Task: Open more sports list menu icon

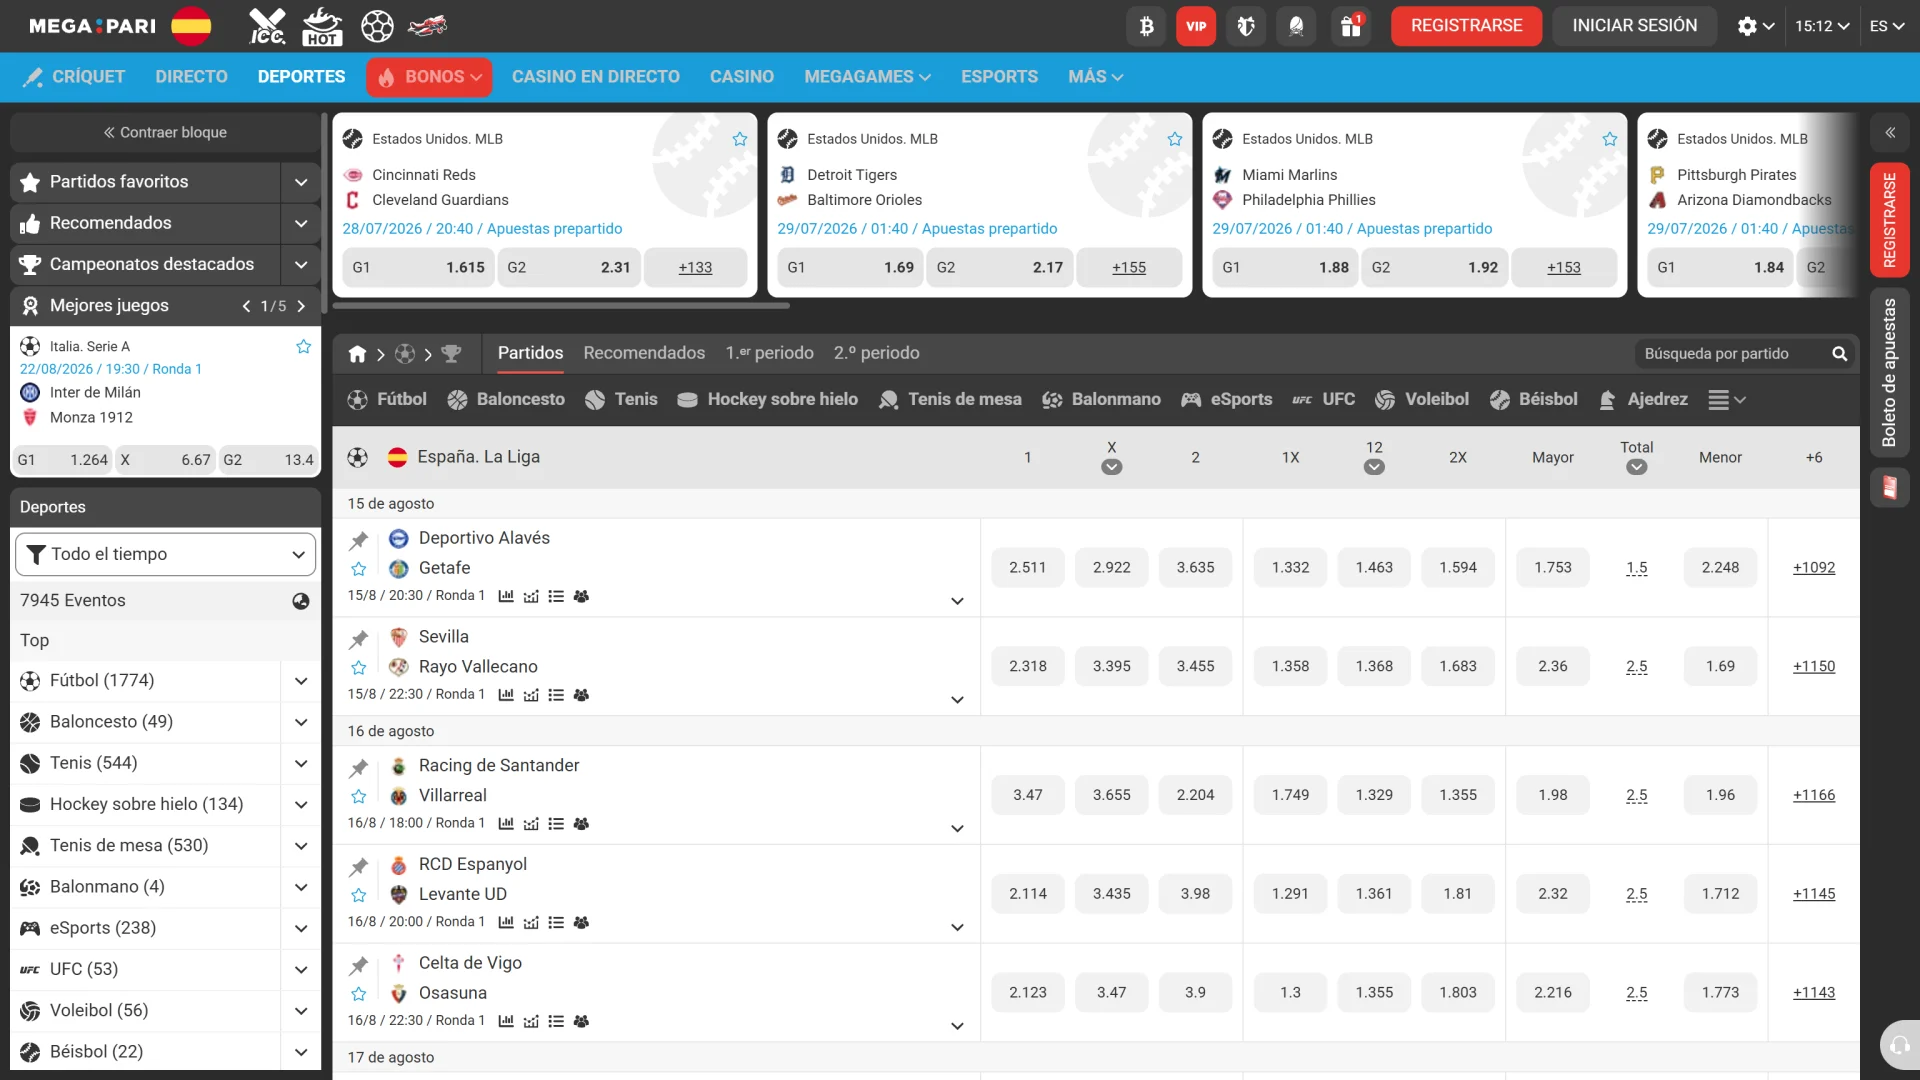Action: click(1726, 400)
